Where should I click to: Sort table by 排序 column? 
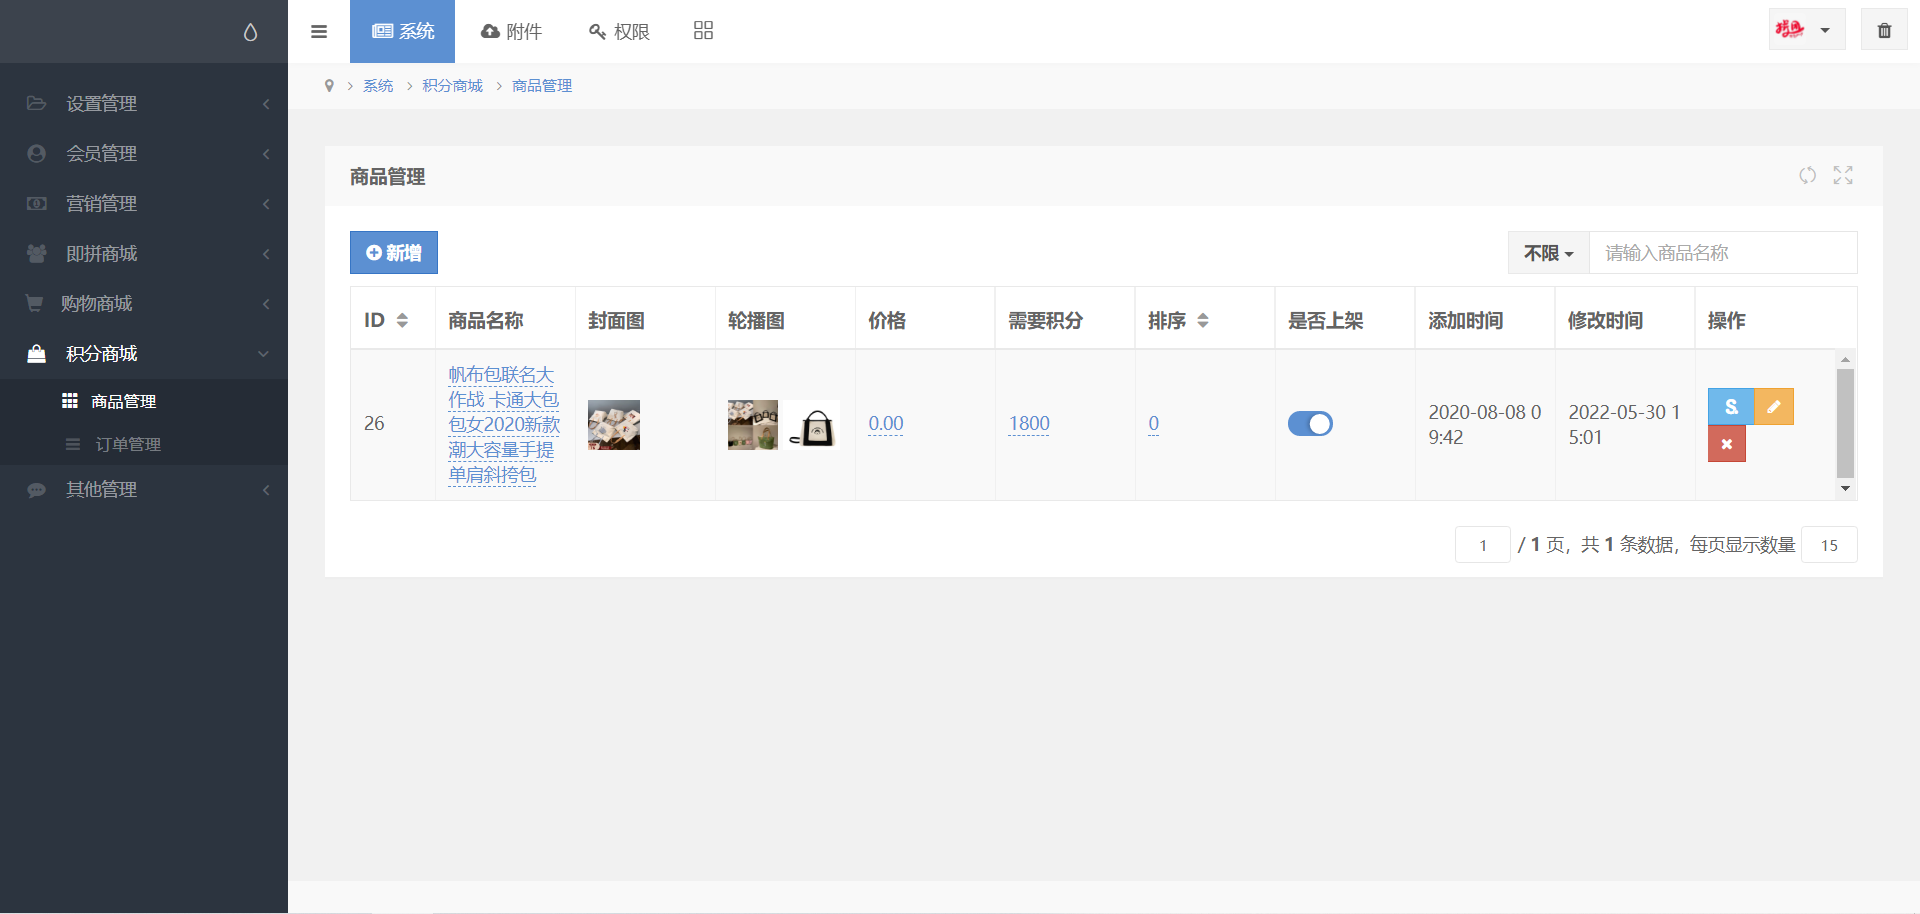coord(1203,321)
